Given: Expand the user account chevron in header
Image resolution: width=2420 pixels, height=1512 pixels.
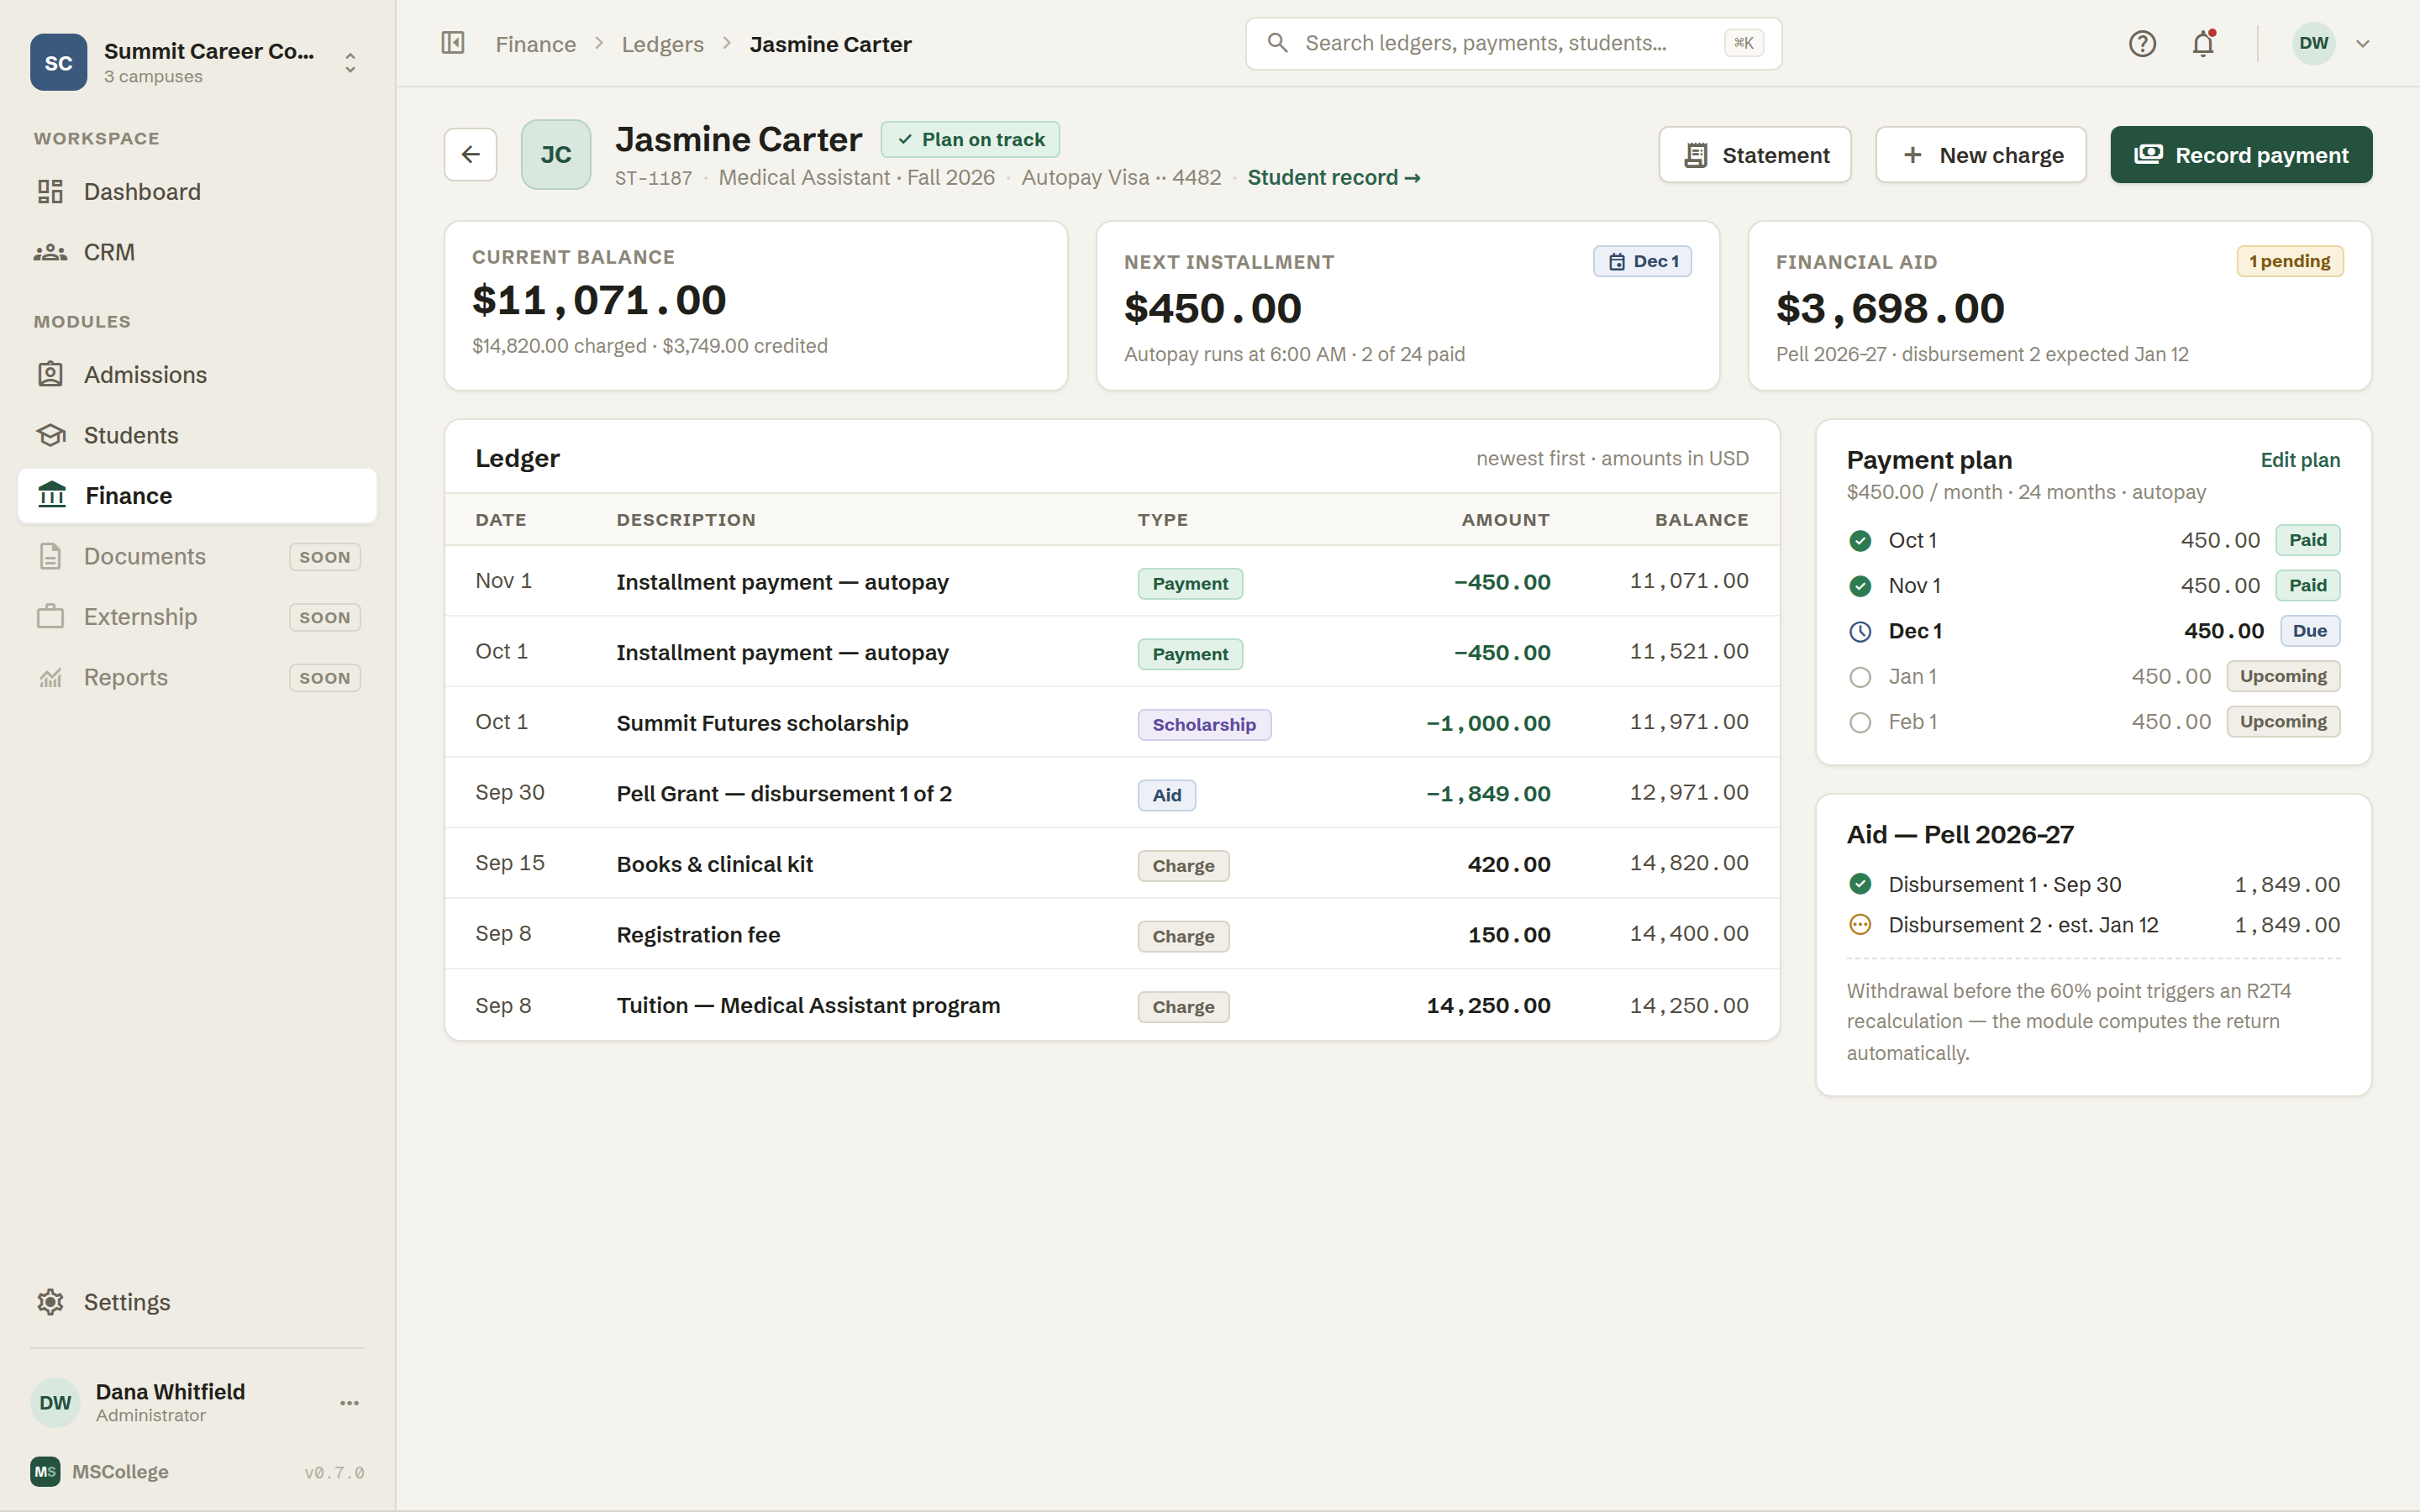Looking at the screenshot, I should [x=2363, y=44].
